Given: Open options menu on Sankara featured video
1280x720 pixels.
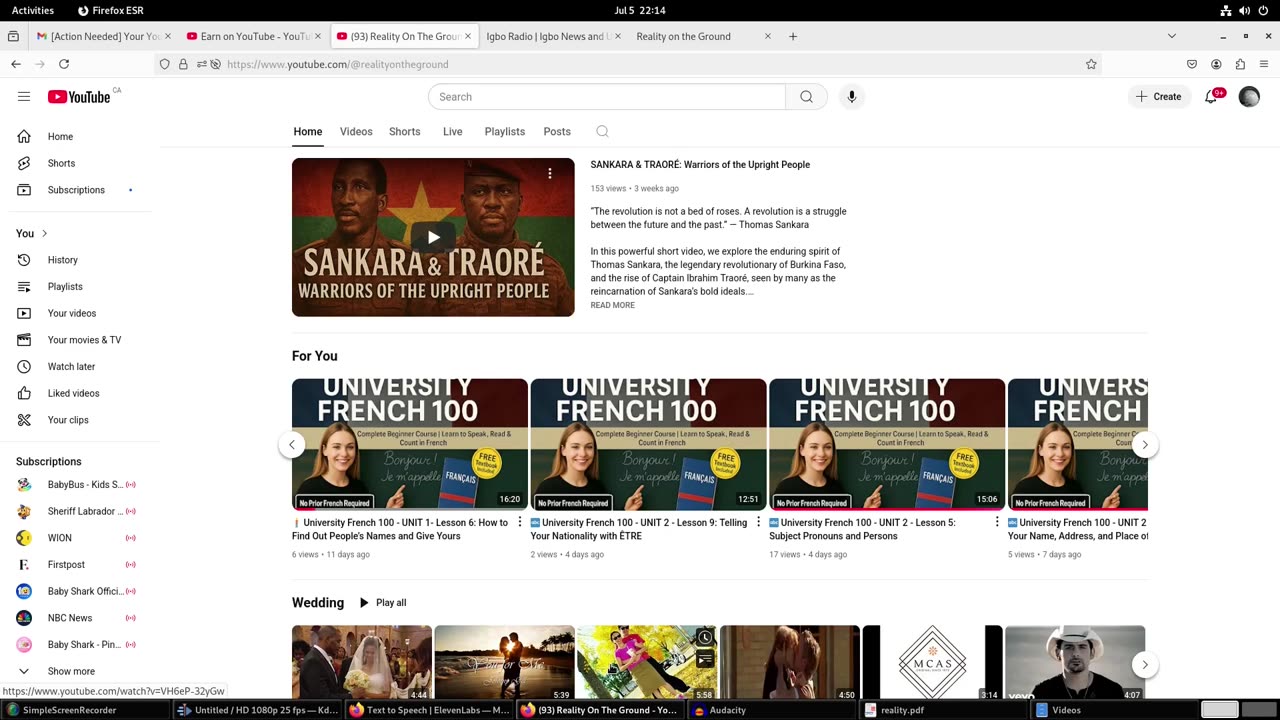Looking at the screenshot, I should point(549,174).
